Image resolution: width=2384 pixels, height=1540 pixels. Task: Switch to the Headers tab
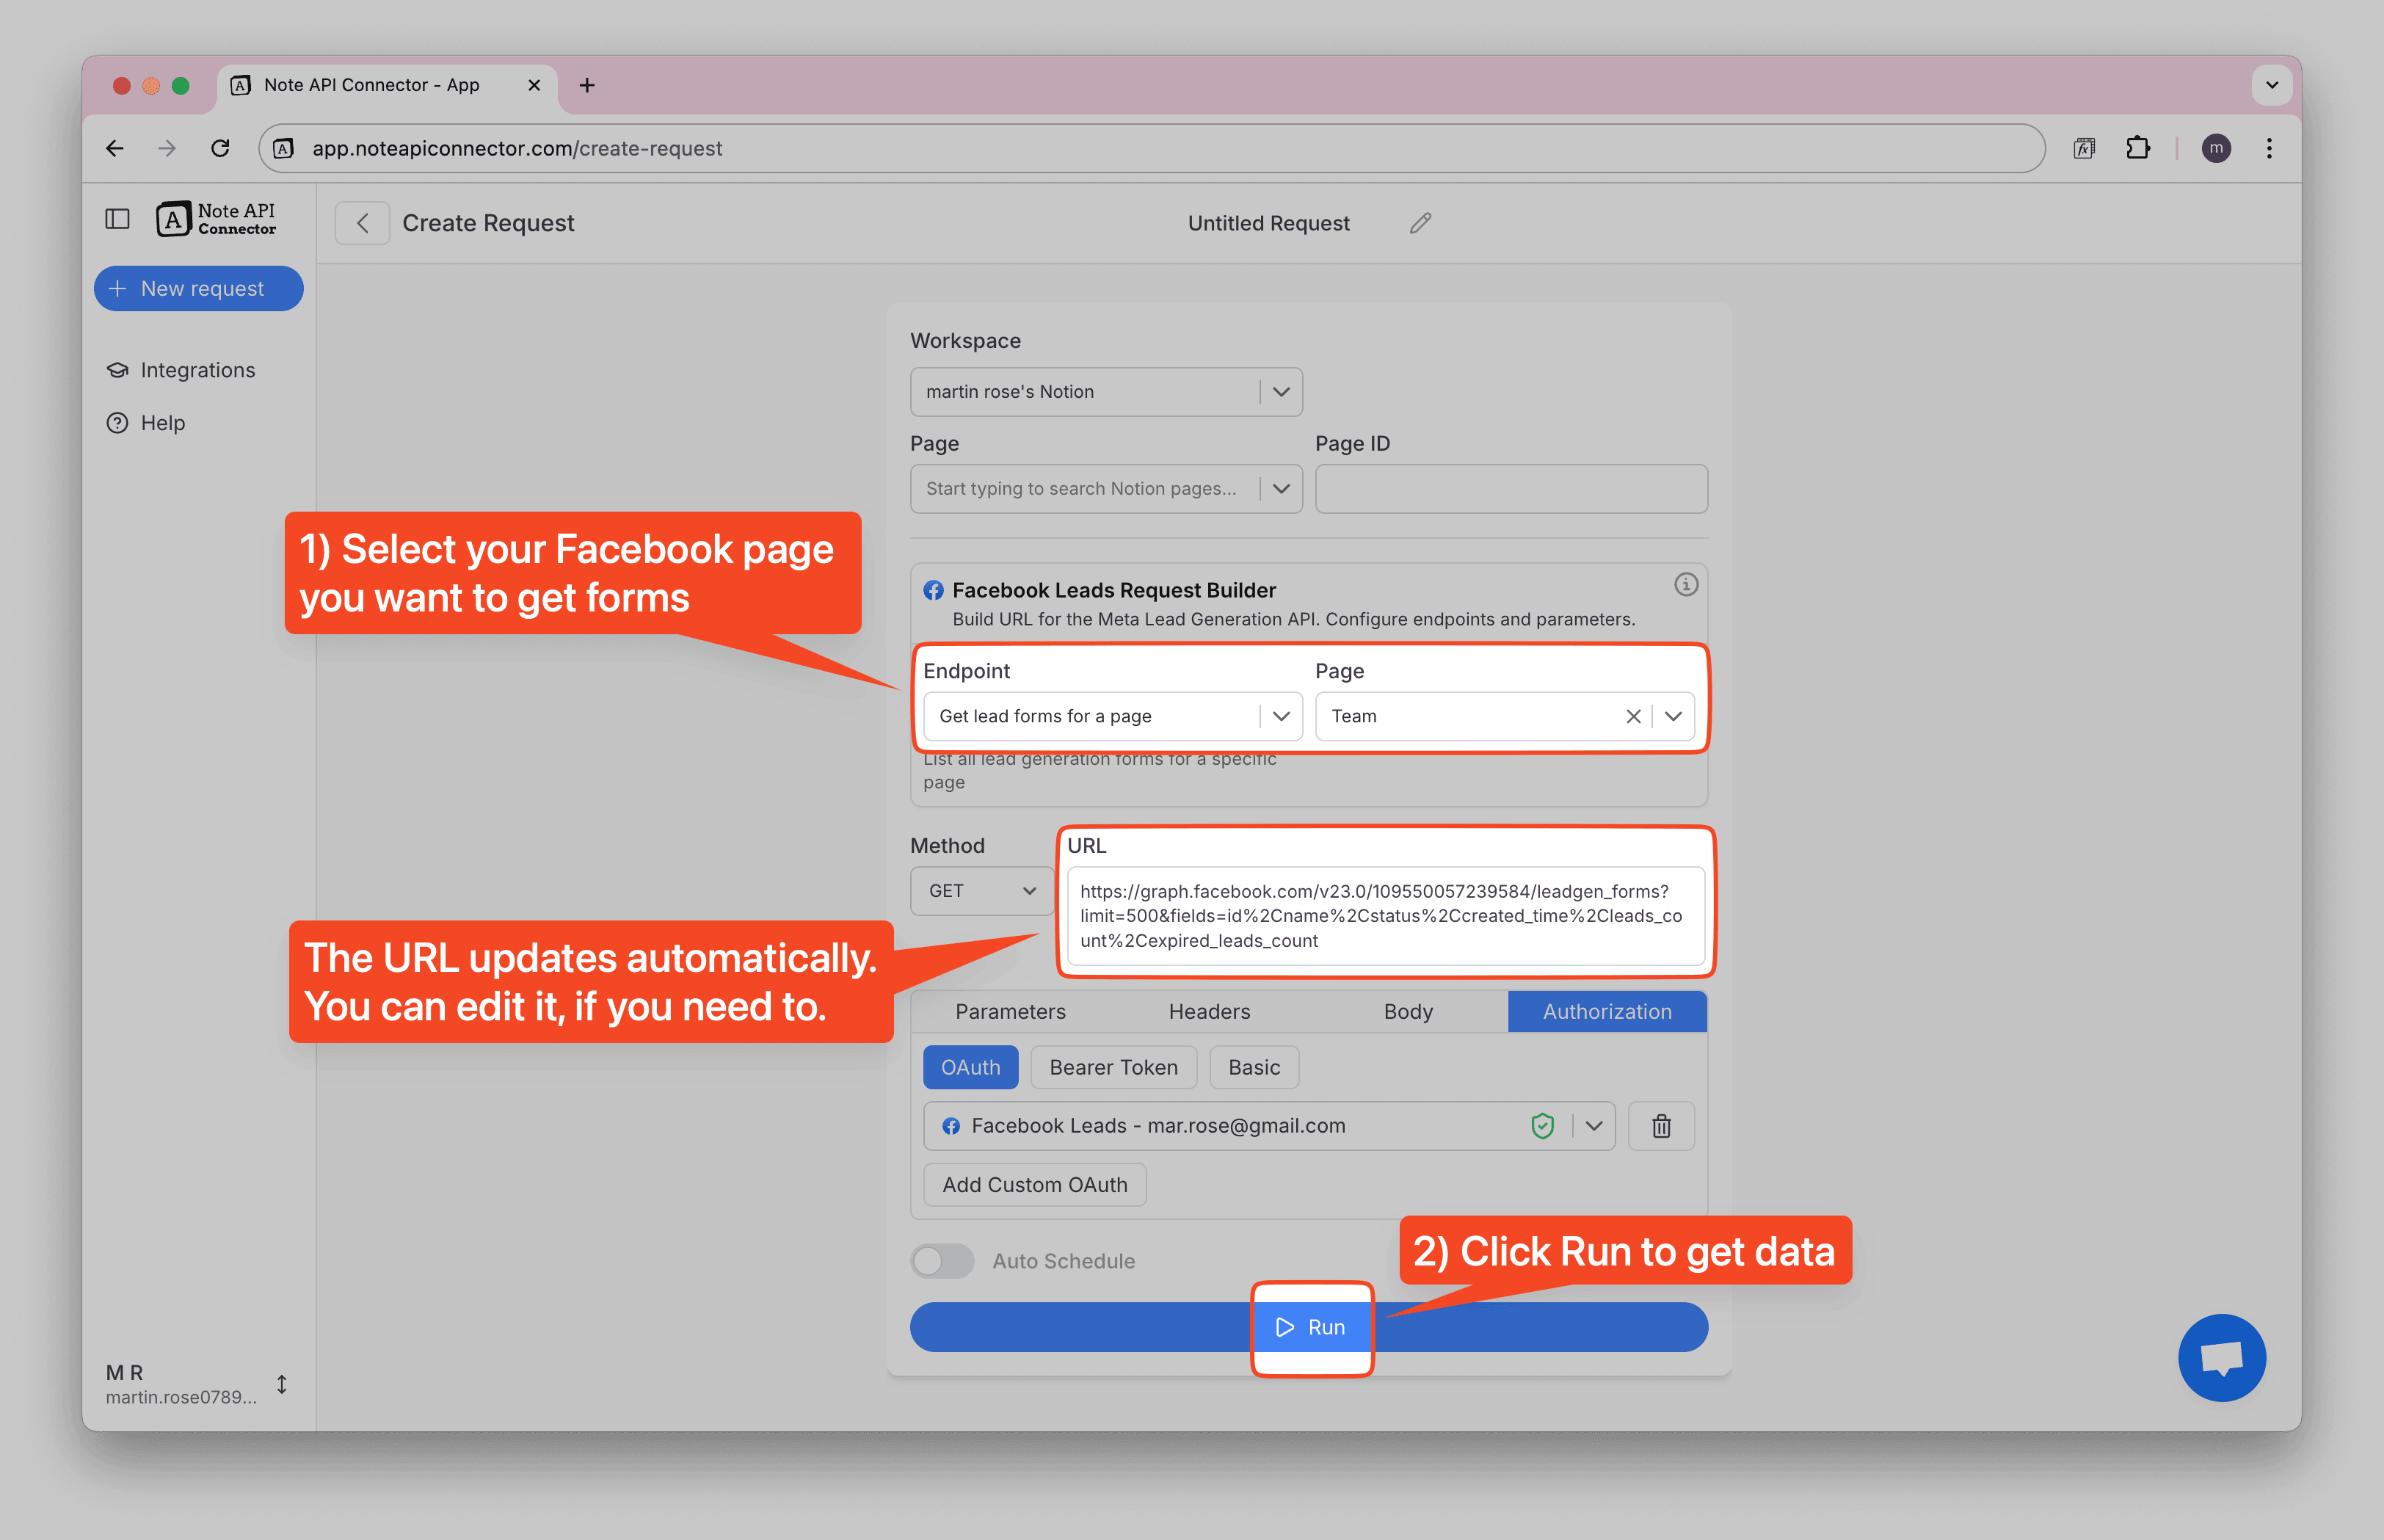pyautogui.click(x=1209, y=1012)
